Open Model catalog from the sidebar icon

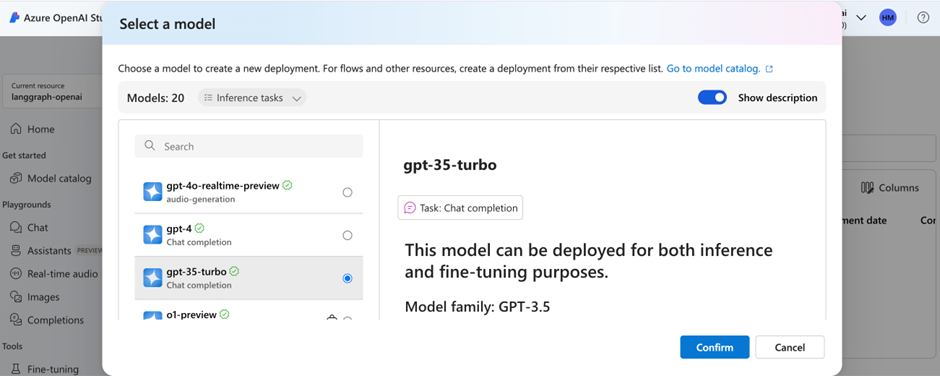[16, 178]
